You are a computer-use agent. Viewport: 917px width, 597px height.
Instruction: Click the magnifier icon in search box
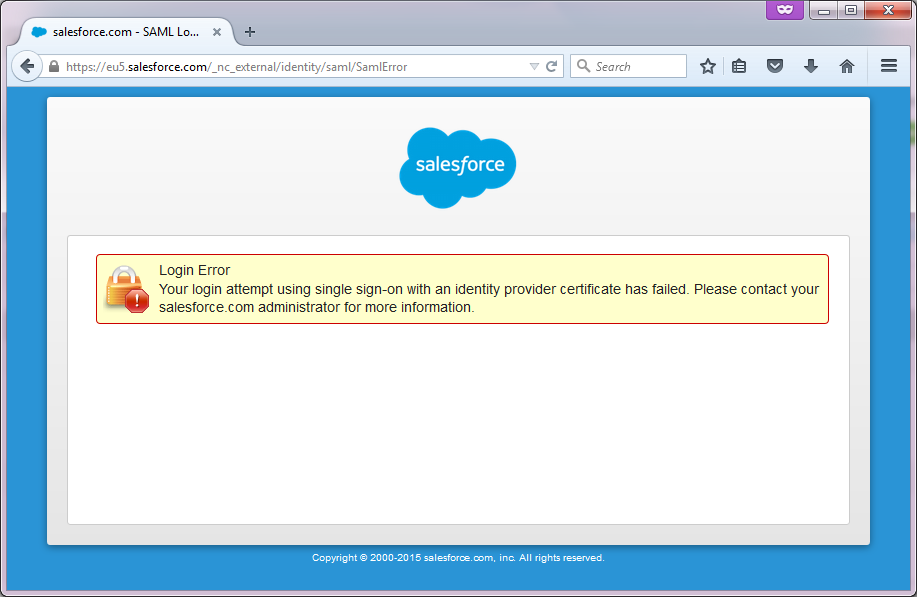(x=583, y=67)
